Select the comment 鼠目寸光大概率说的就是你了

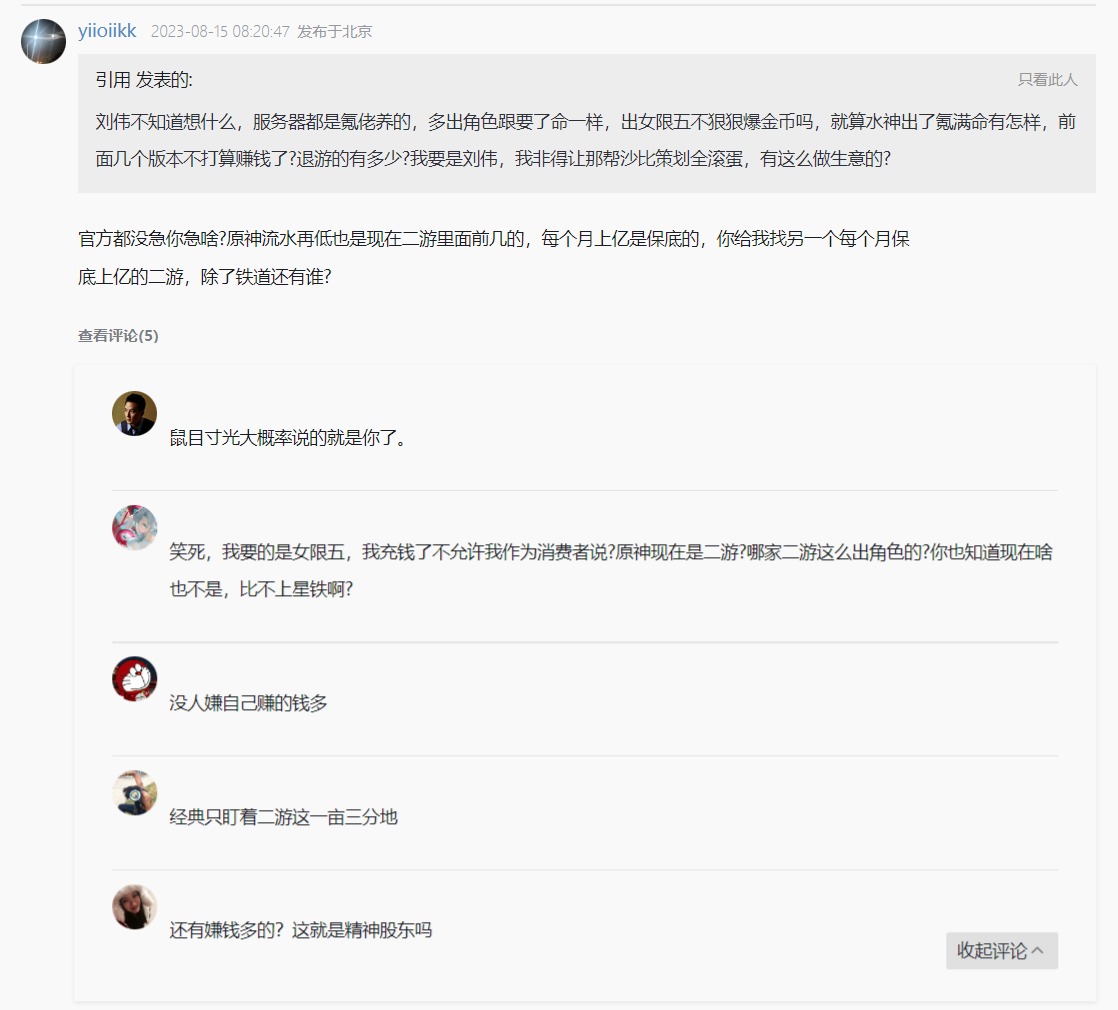pos(287,438)
